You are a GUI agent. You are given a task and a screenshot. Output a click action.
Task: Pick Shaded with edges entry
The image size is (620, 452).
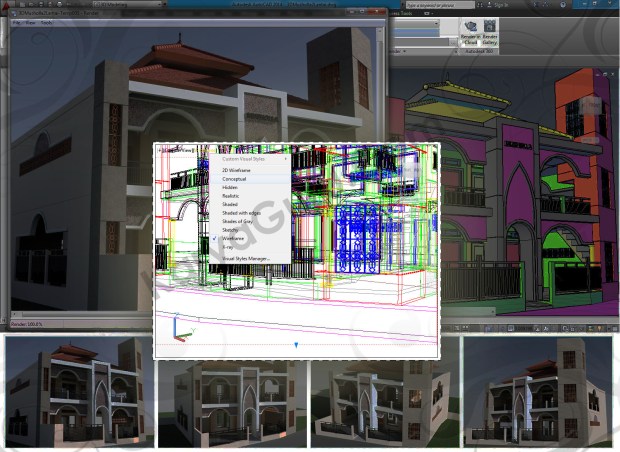[x=250, y=213]
